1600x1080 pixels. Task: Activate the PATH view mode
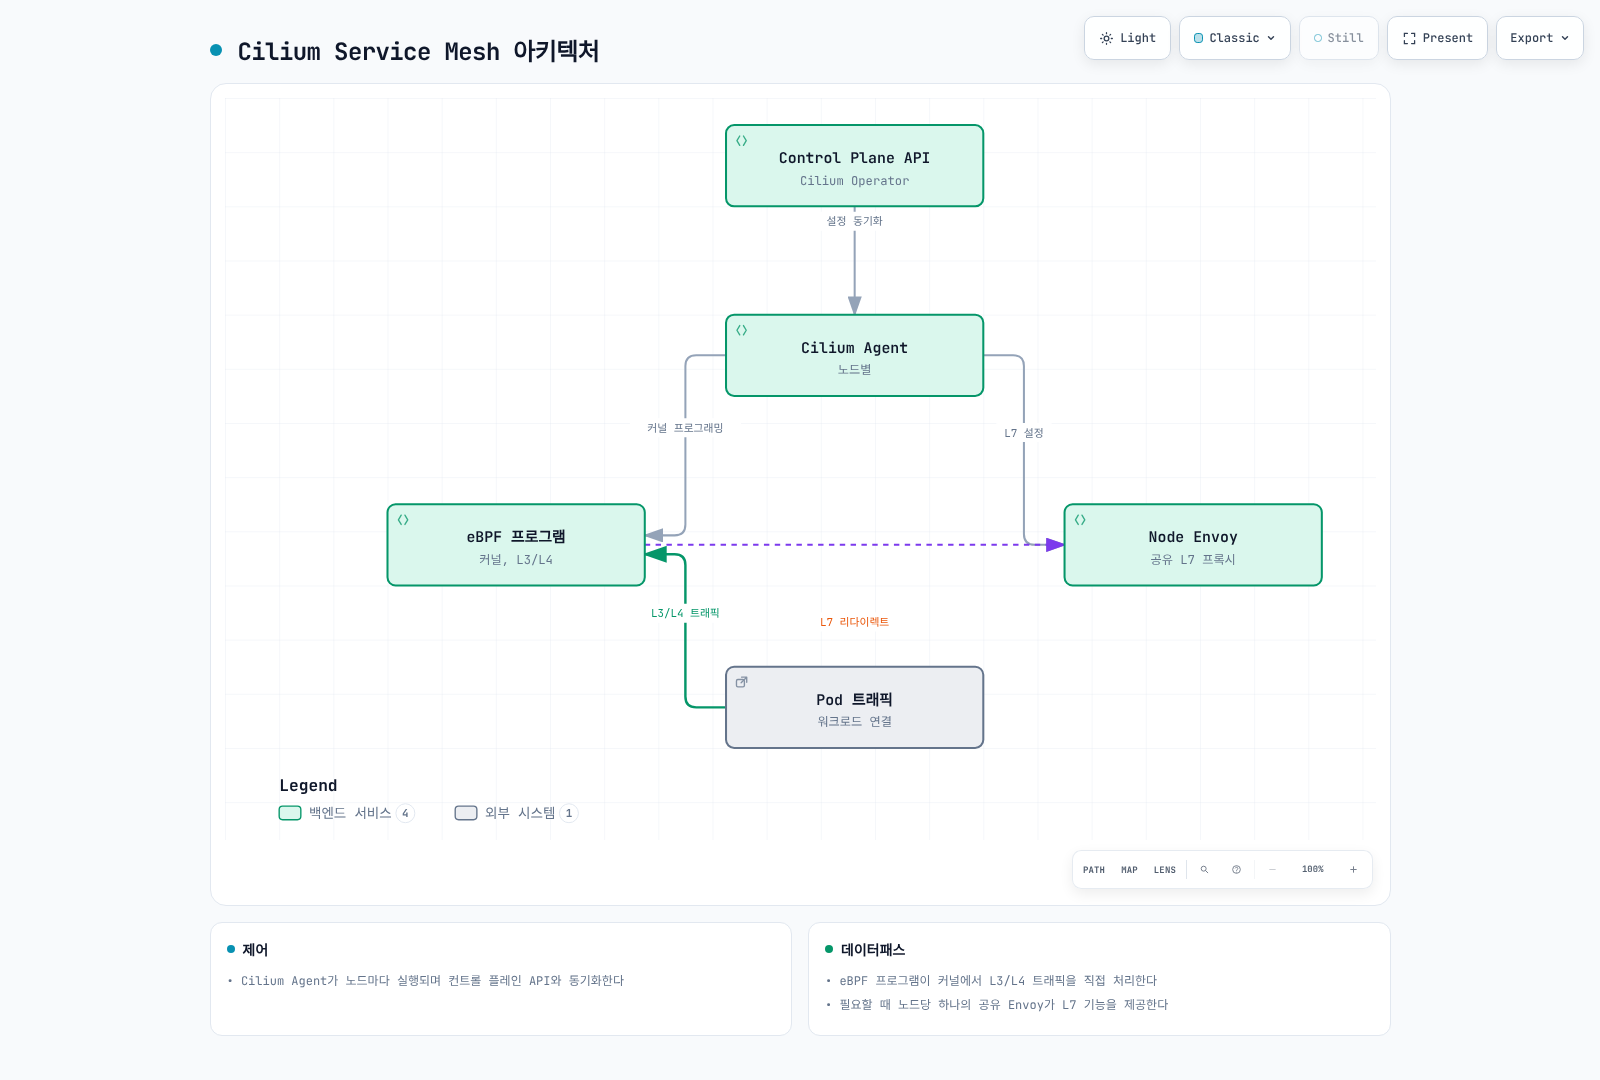click(x=1094, y=870)
